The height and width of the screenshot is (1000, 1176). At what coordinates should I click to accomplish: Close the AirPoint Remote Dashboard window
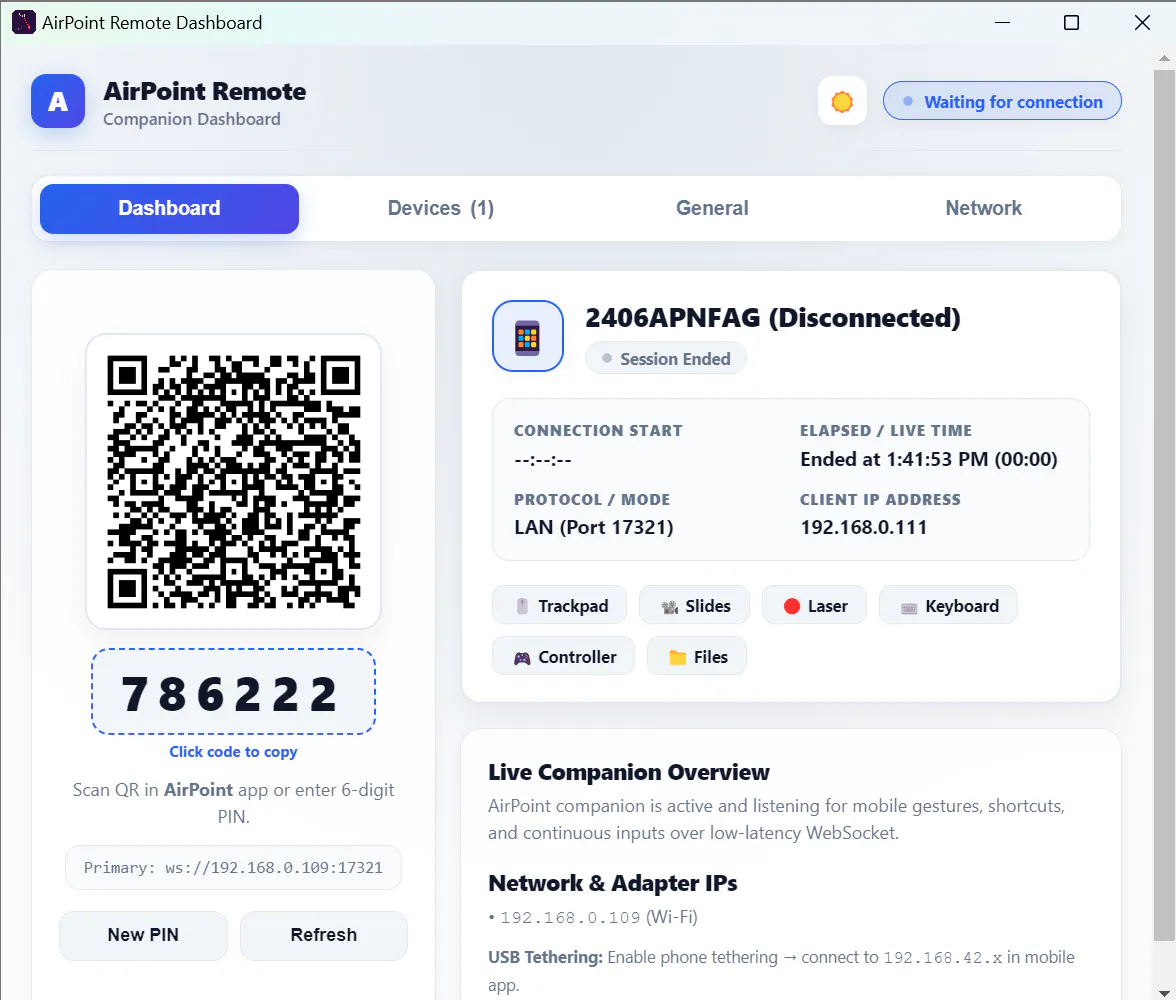point(1142,23)
